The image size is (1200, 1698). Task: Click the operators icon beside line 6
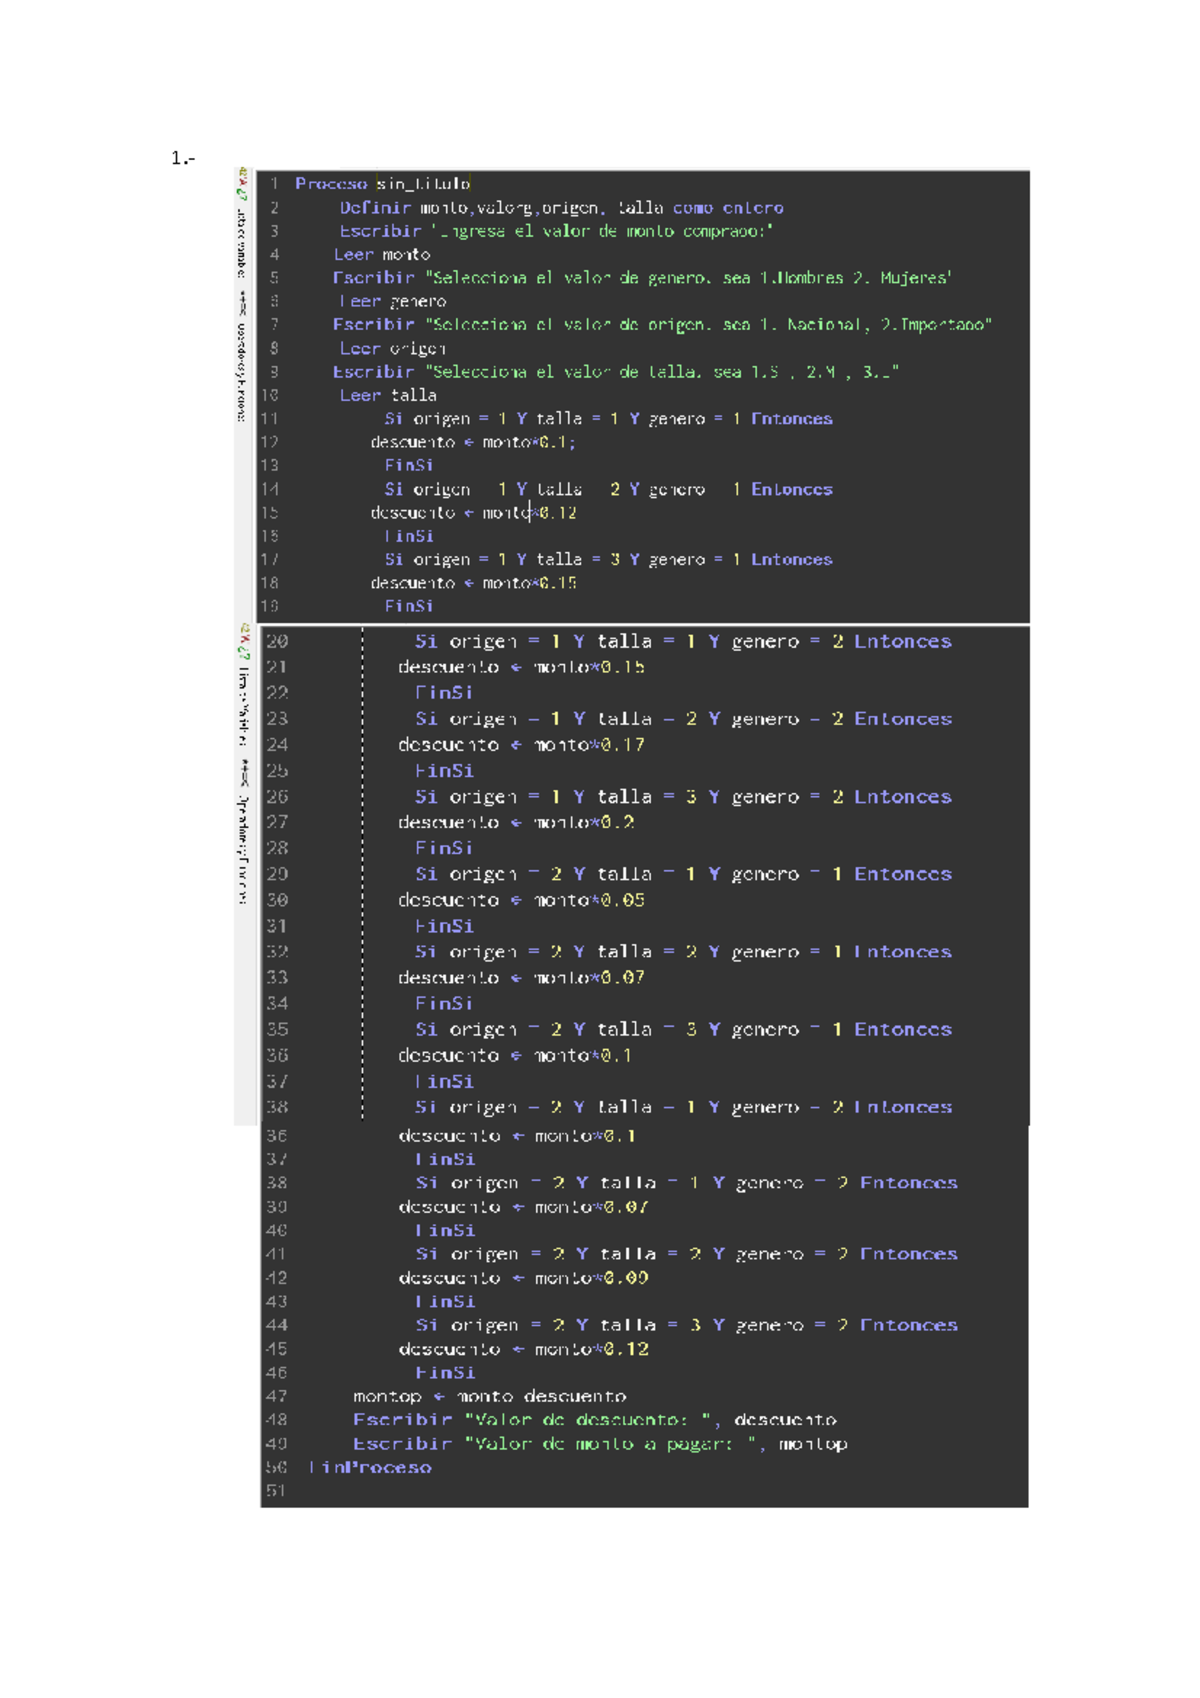click(x=242, y=299)
